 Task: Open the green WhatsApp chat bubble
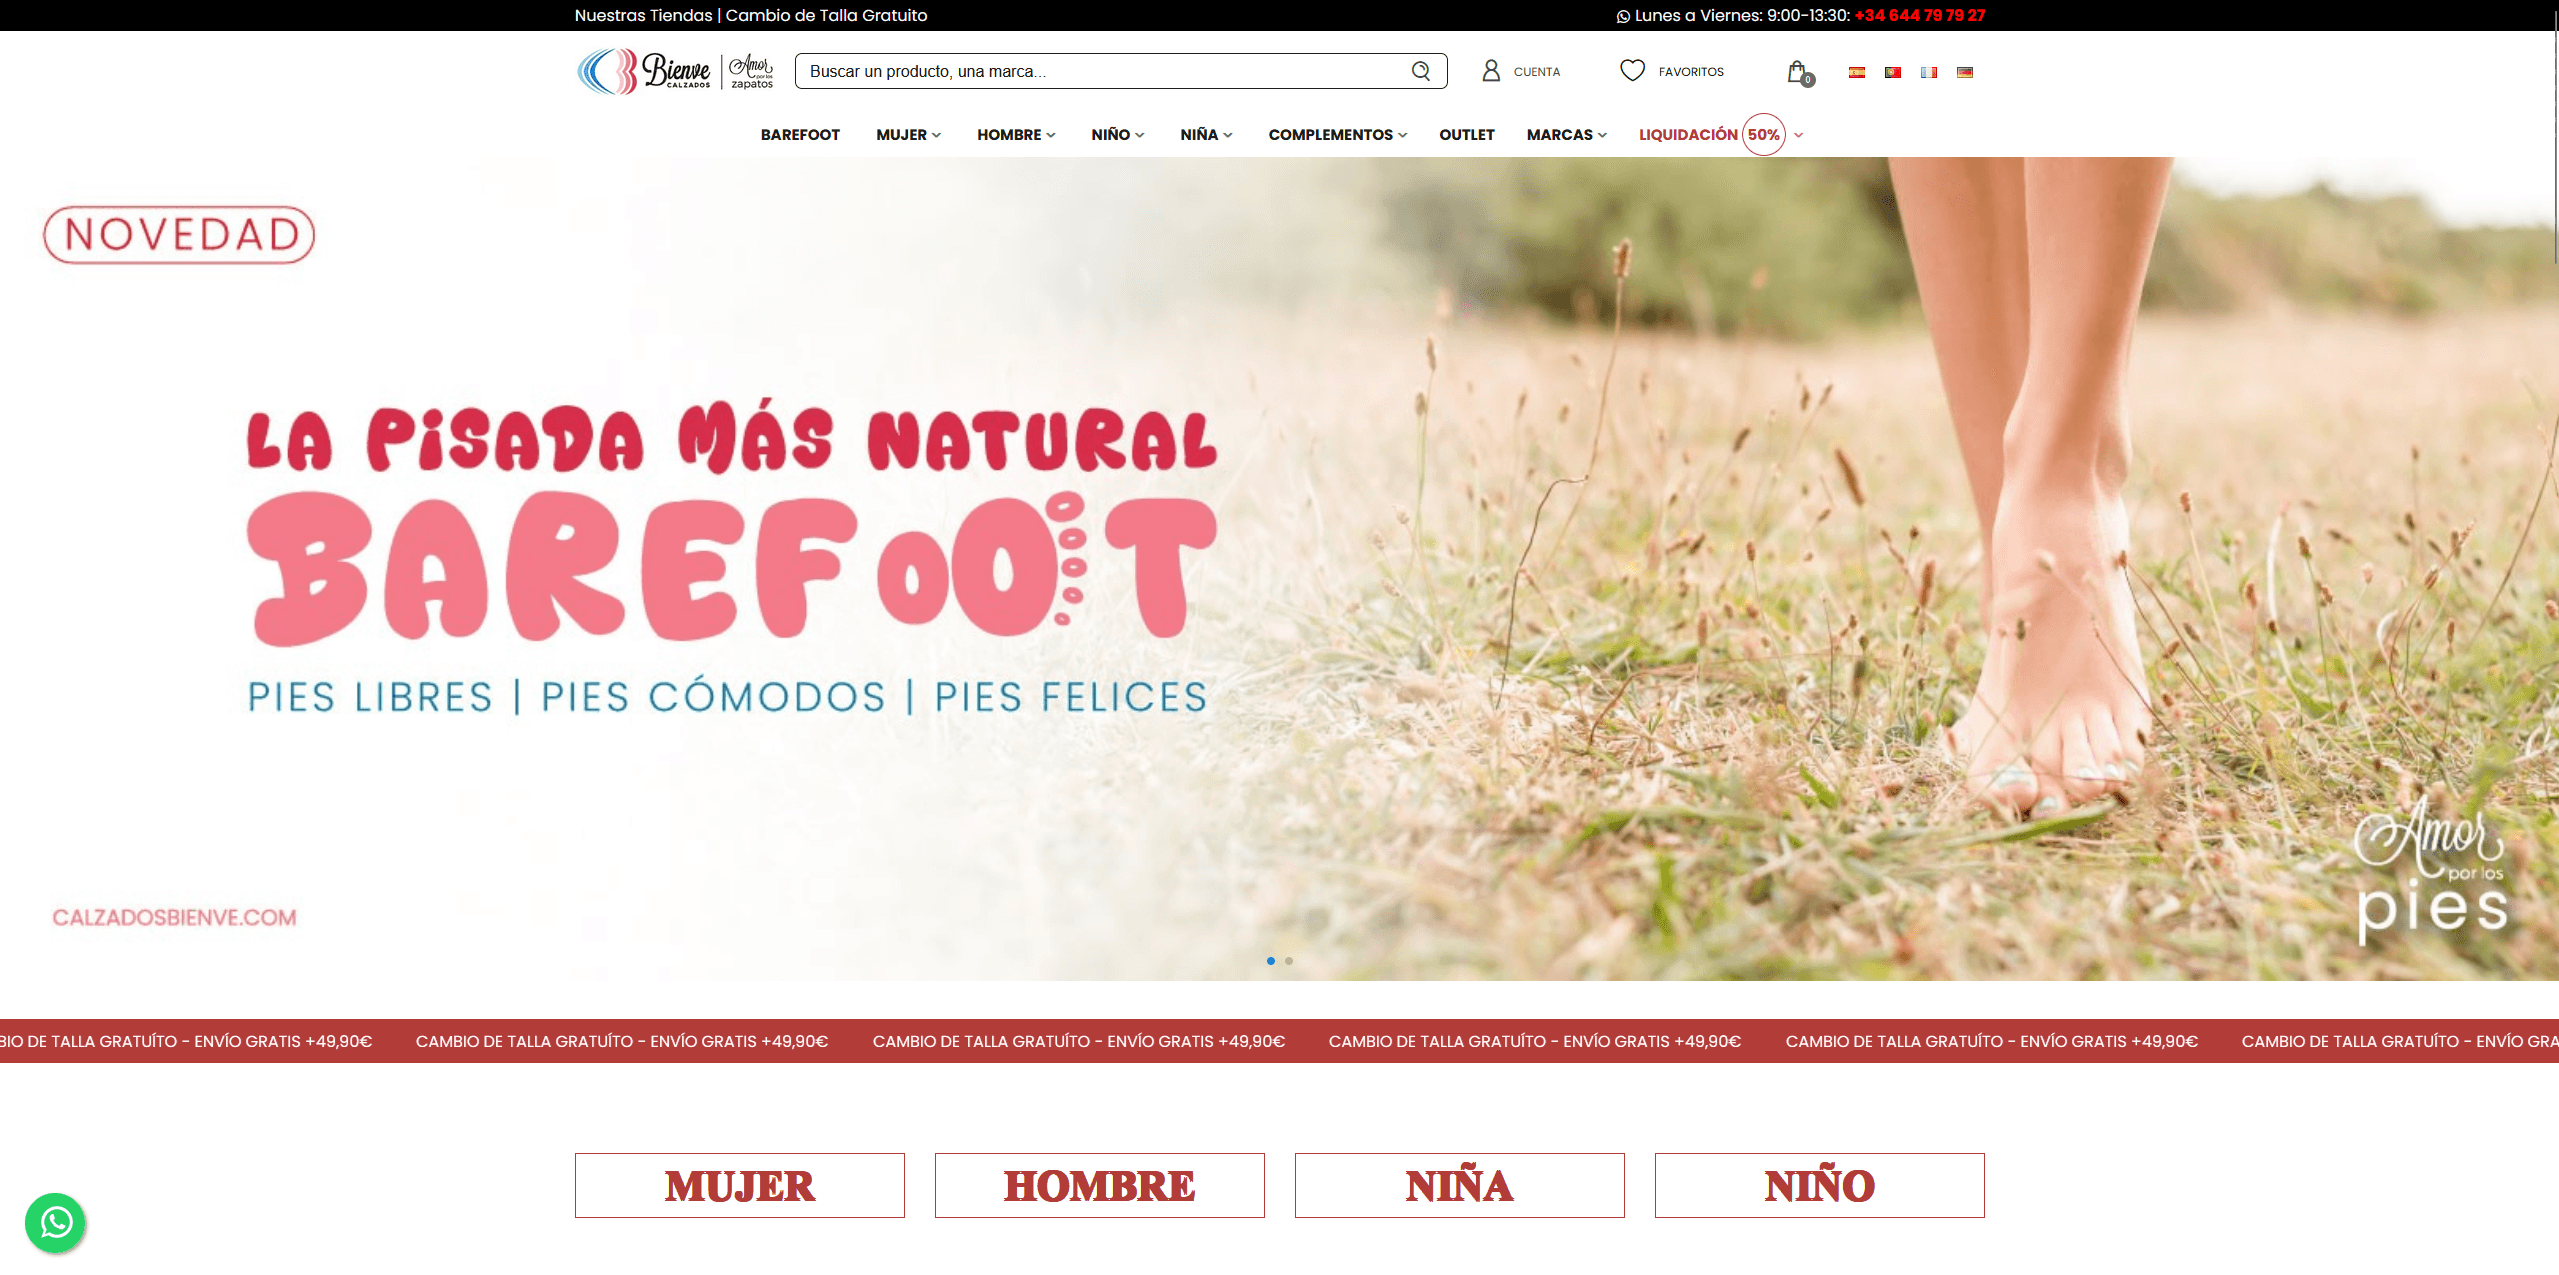[x=56, y=1222]
